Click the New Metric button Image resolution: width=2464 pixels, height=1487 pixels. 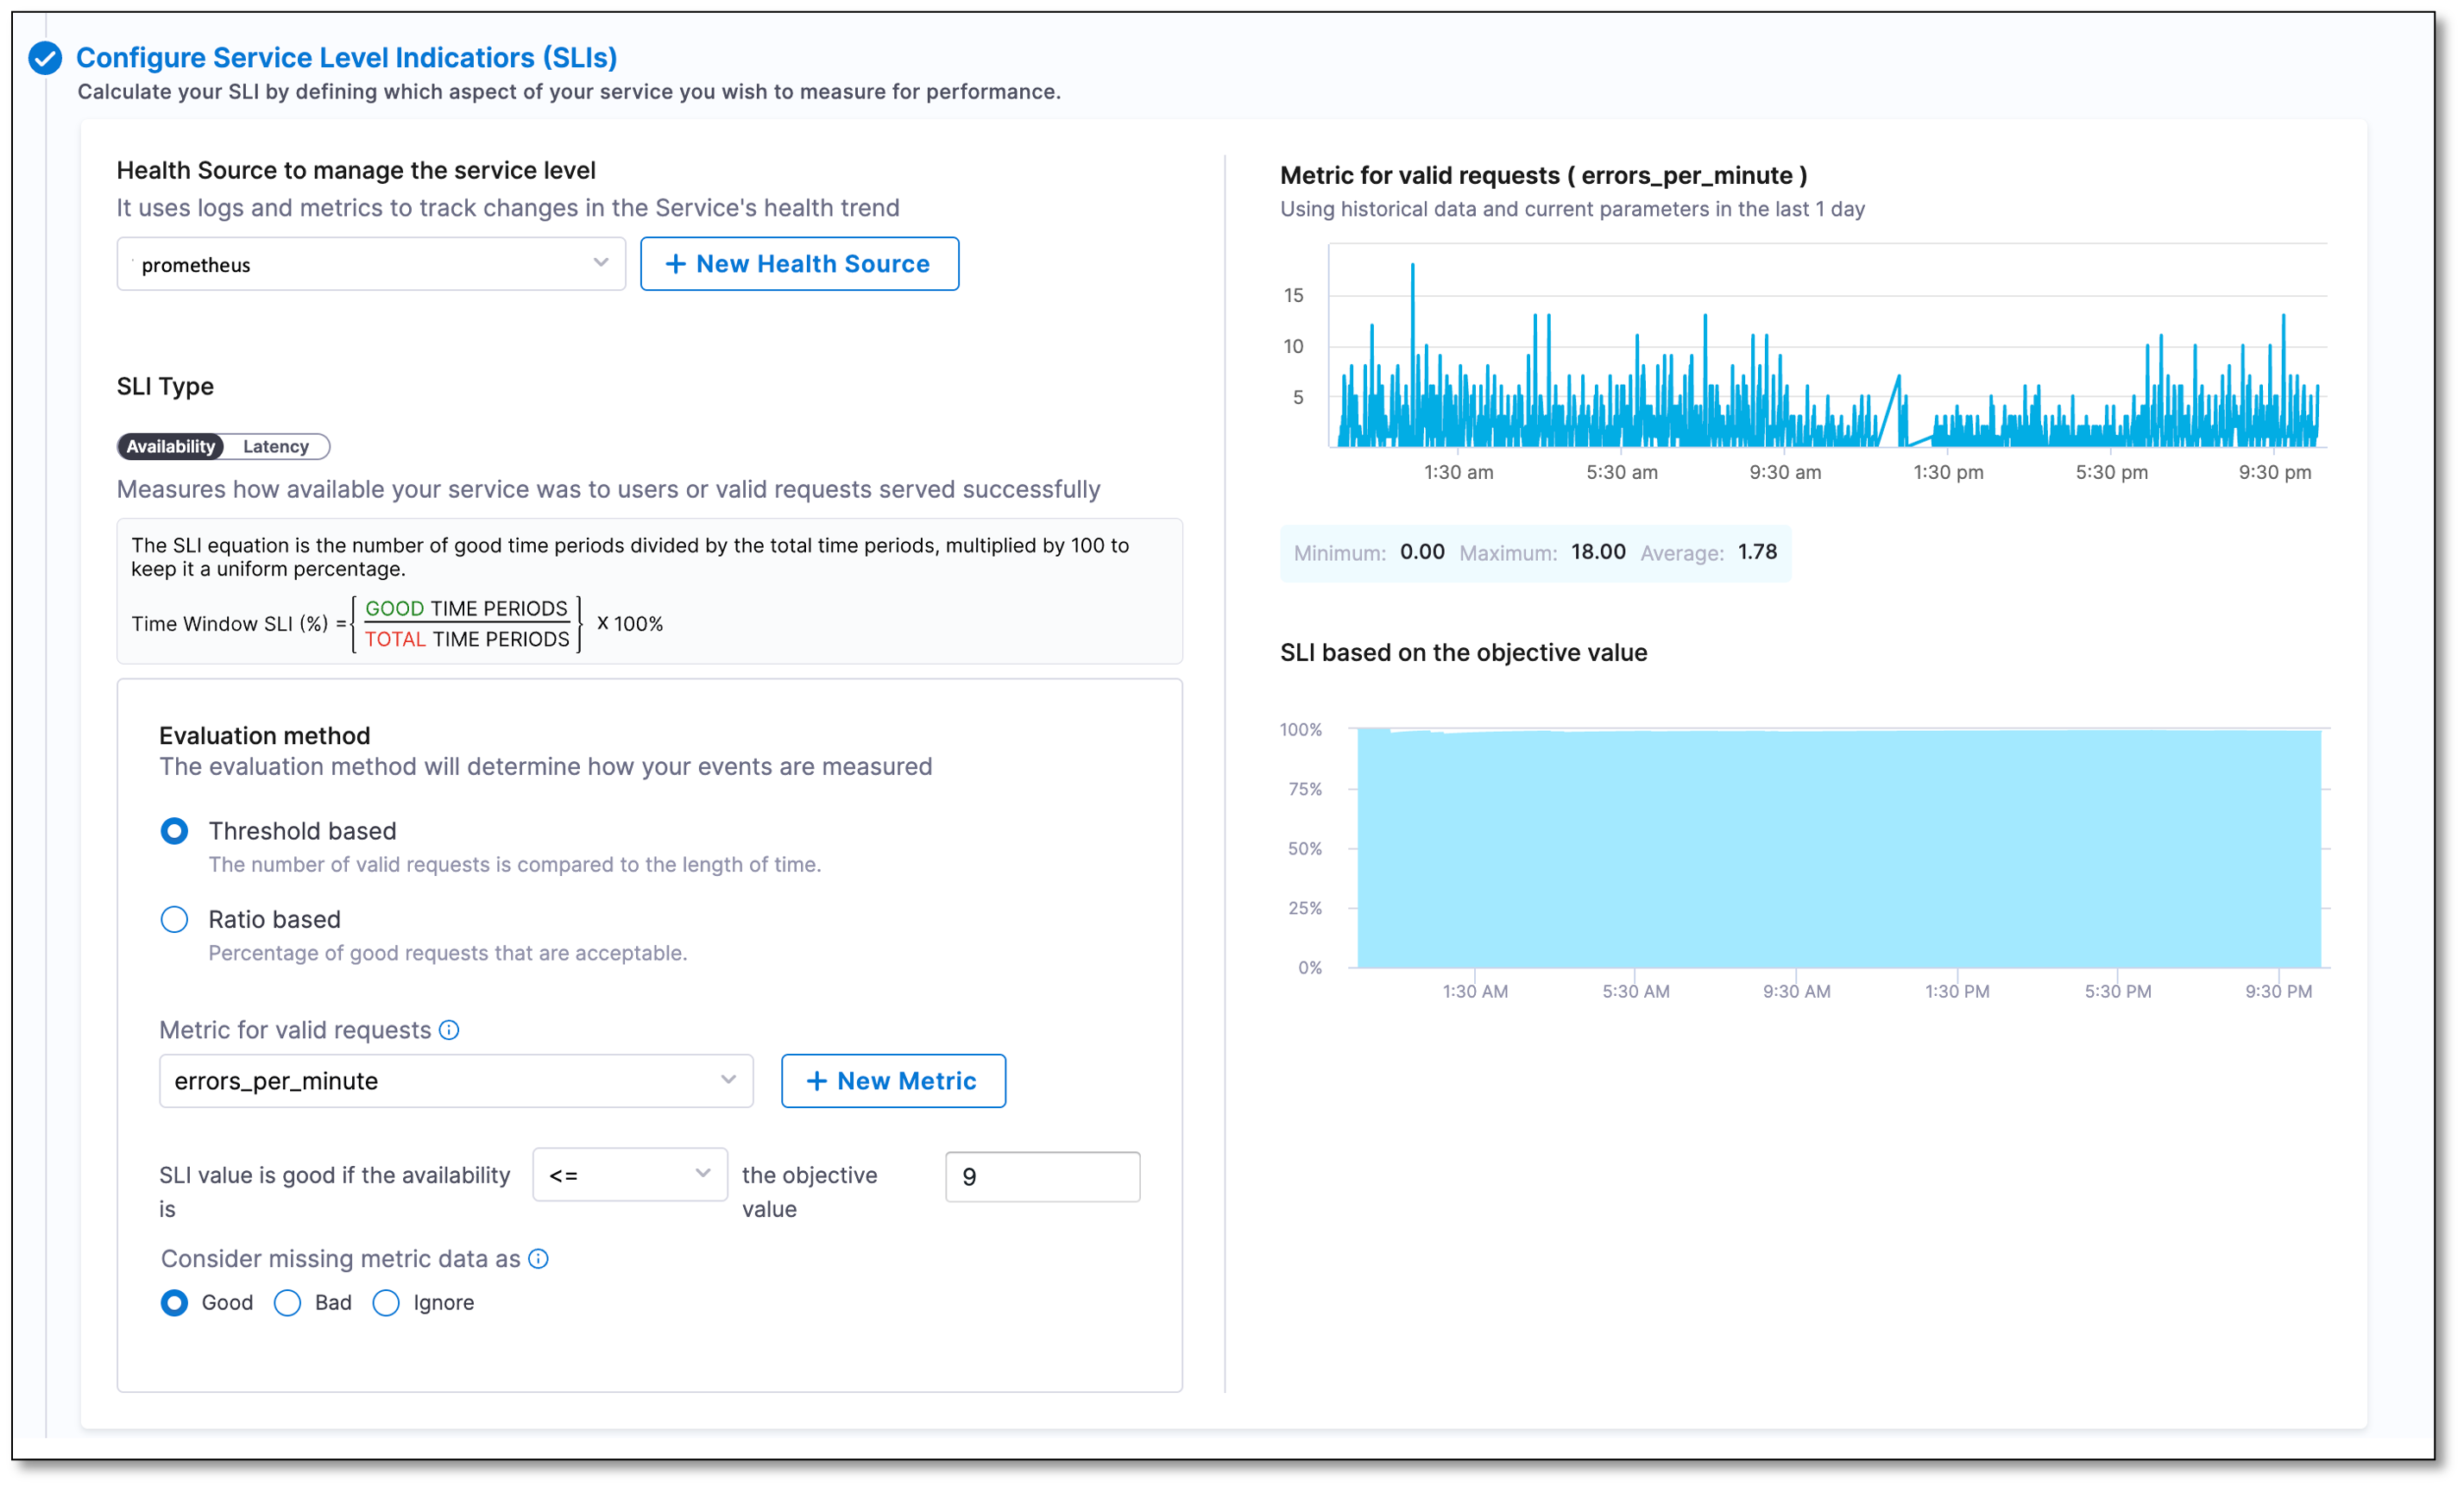click(893, 1081)
